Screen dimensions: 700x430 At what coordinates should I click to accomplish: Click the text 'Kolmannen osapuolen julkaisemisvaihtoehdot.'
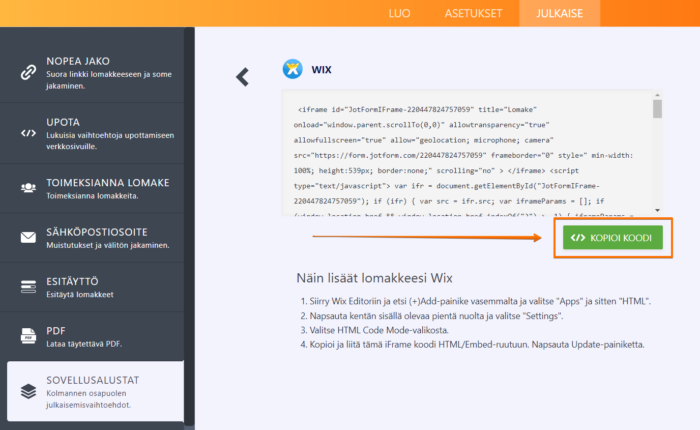click(x=88, y=399)
